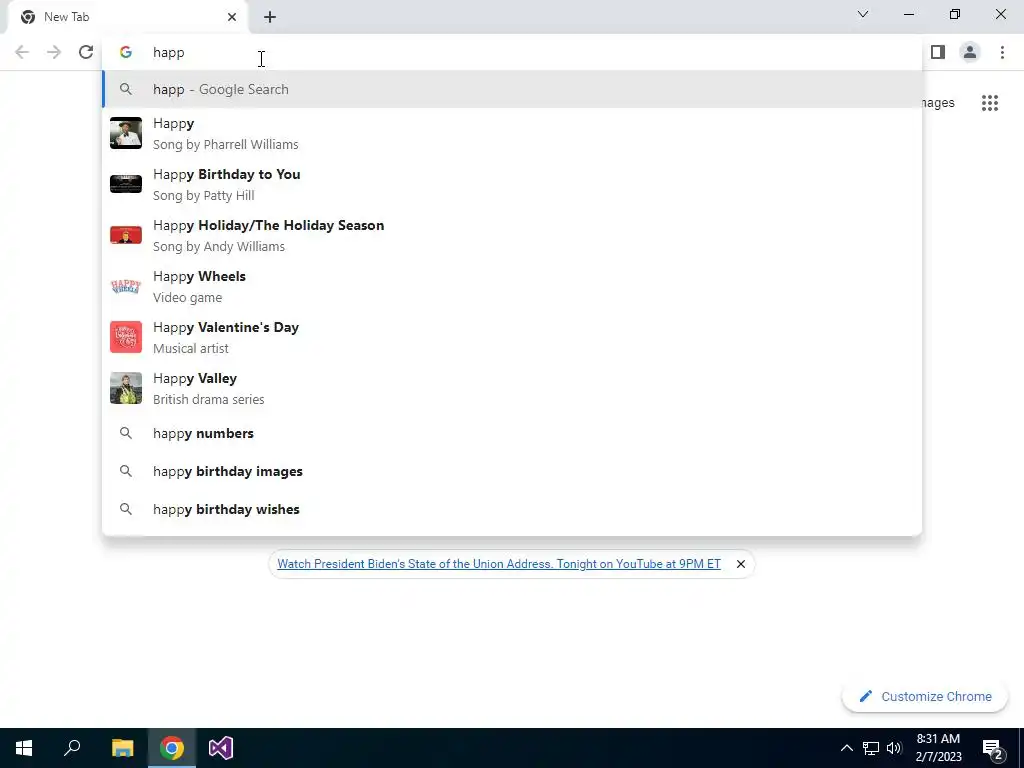Open the notification center icon

point(993,748)
